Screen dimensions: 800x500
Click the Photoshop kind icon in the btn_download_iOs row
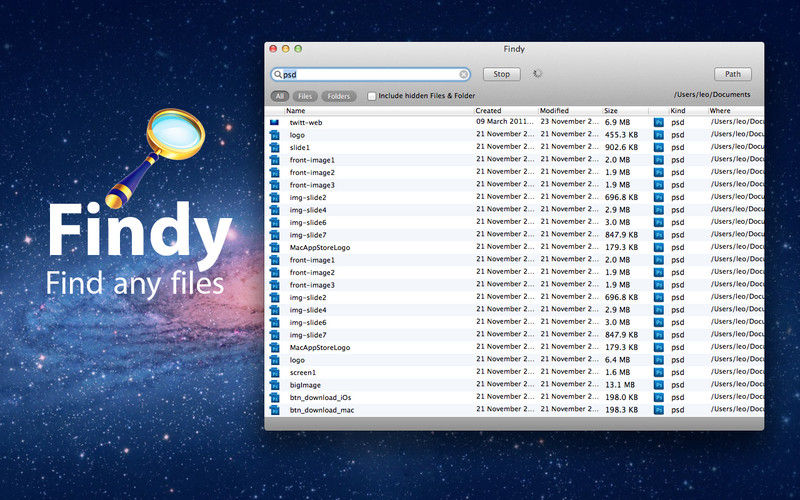point(659,397)
